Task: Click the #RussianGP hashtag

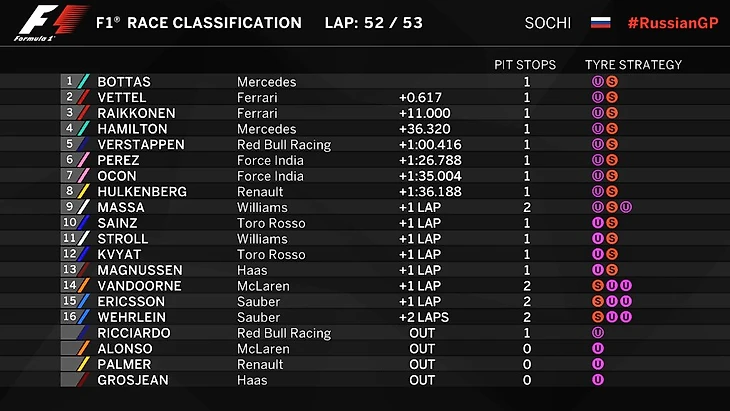Action: click(x=673, y=23)
